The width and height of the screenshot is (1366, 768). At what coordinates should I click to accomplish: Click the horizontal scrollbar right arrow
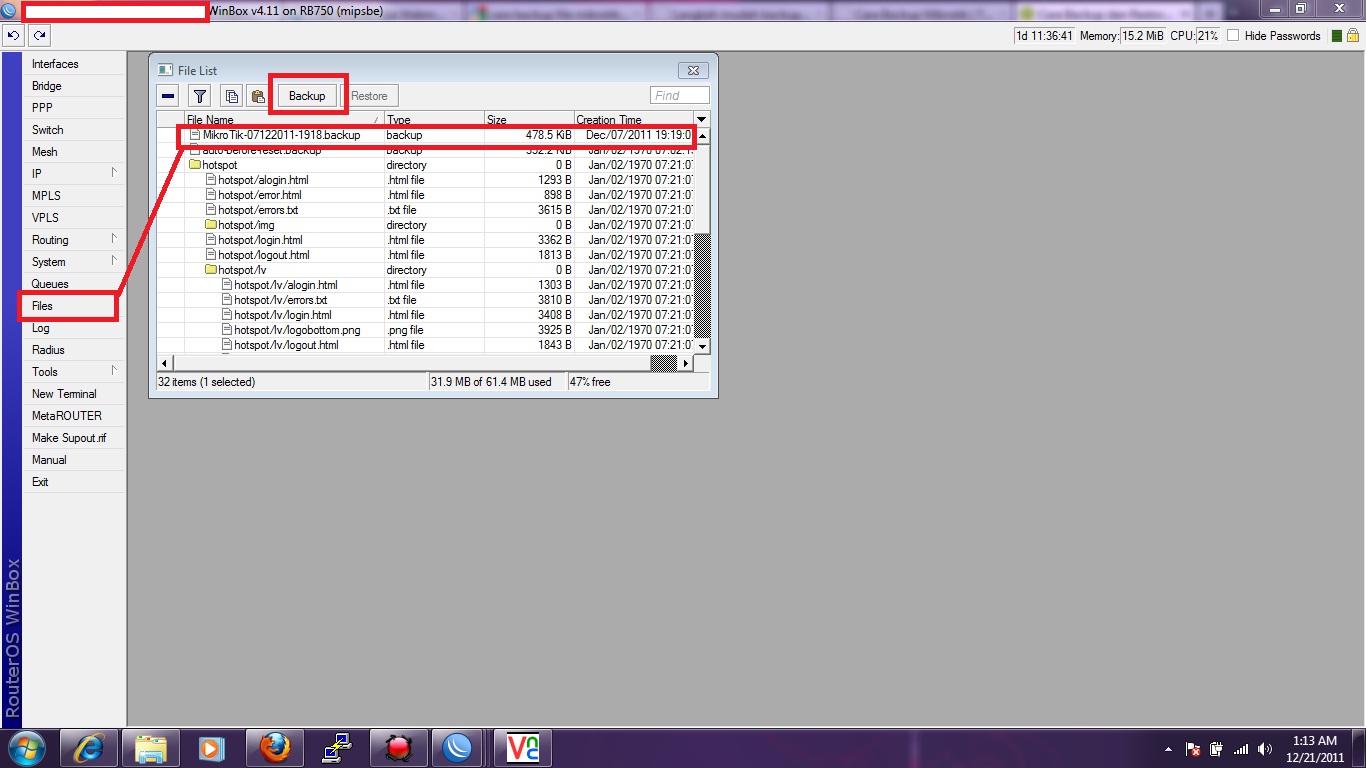coord(685,363)
